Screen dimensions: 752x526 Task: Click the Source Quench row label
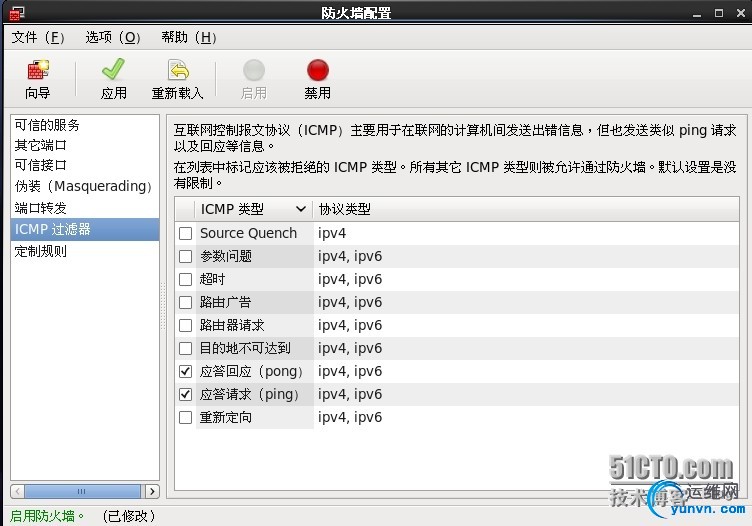[248, 233]
